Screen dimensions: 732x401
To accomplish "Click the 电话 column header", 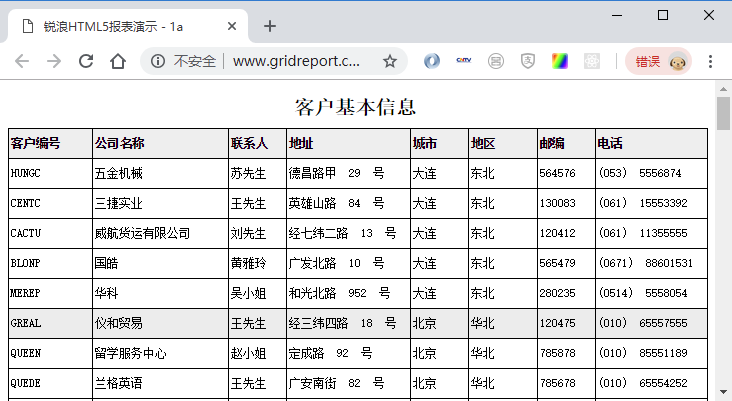I will 652,143.
